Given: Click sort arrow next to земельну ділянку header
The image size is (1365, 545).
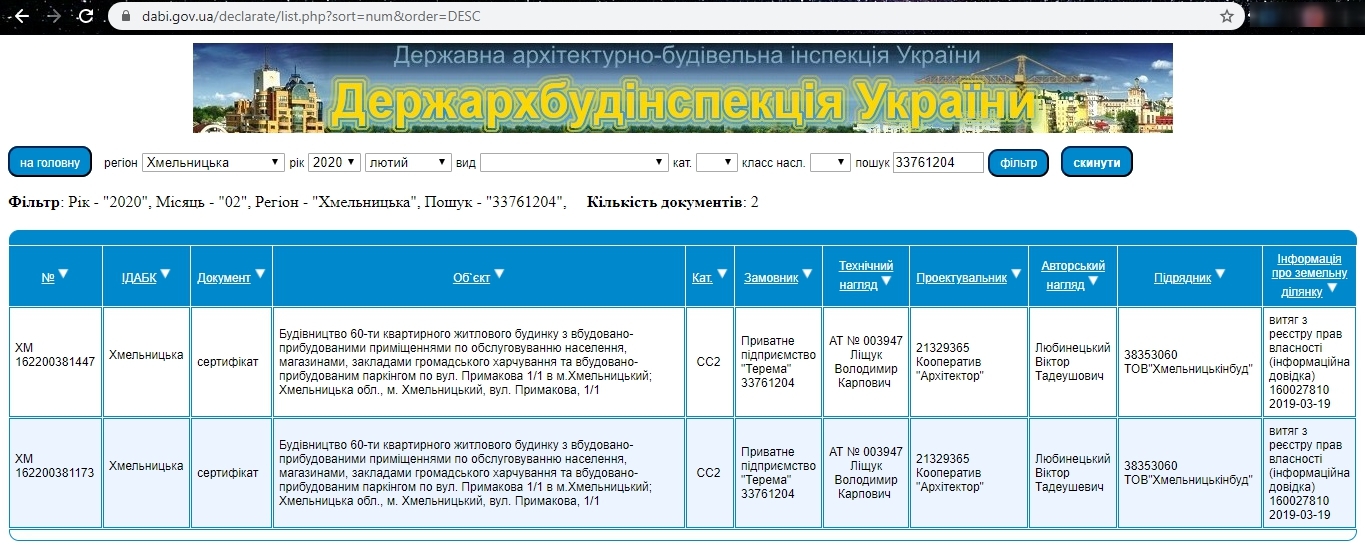Looking at the screenshot, I should tap(1332, 288).
